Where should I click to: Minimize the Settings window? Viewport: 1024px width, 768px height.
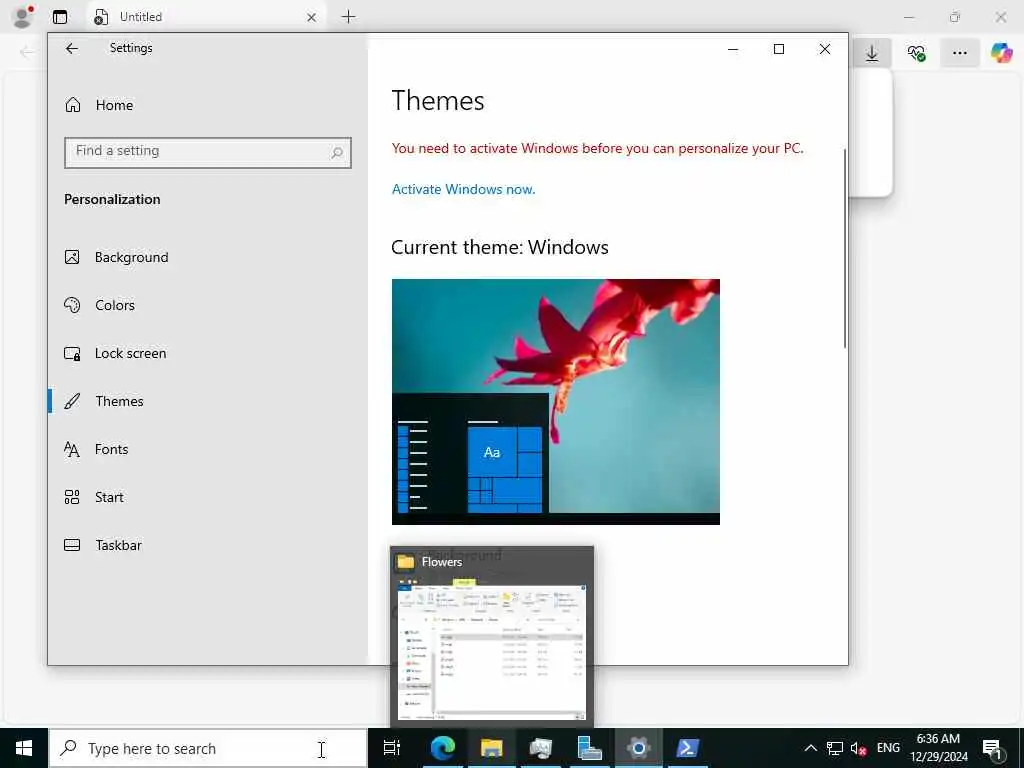click(x=733, y=49)
